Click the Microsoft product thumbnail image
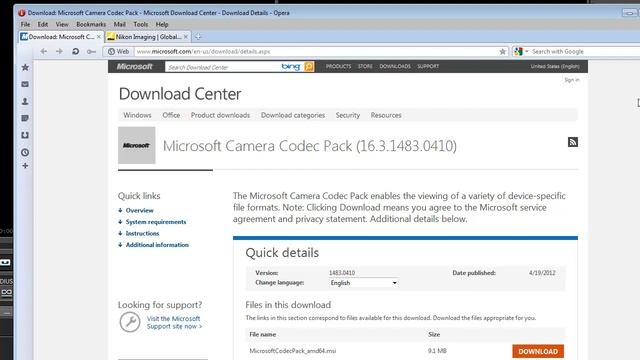640x360 pixels. coord(137,145)
